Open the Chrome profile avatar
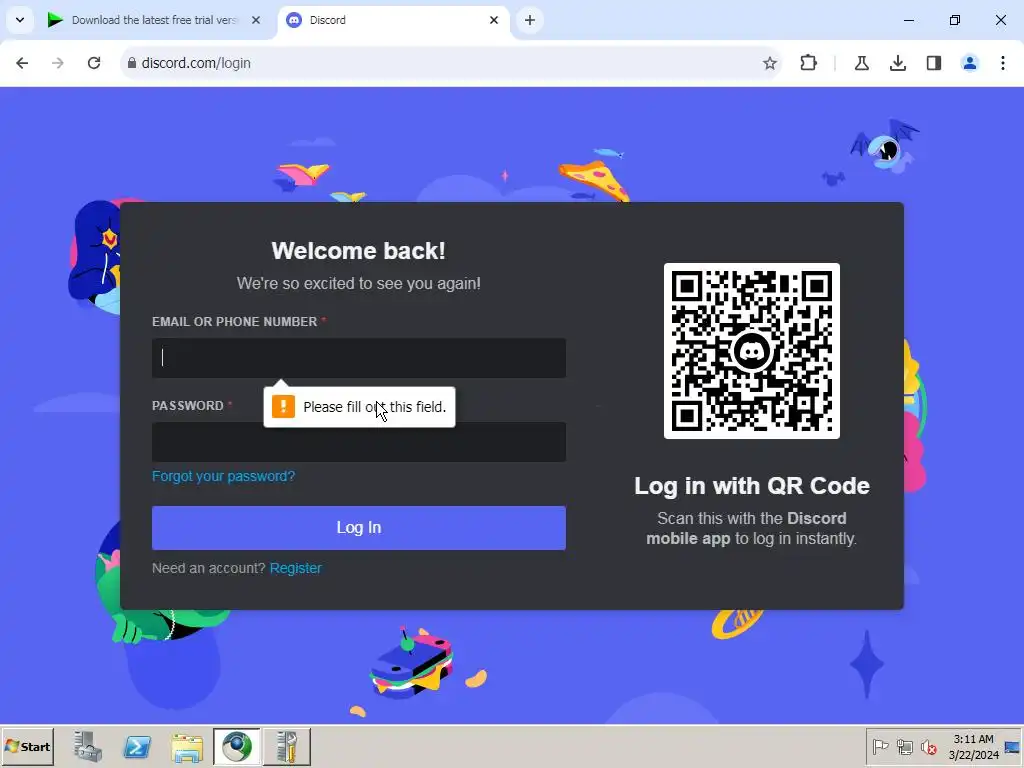The image size is (1024, 768). pyautogui.click(x=970, y=63)
